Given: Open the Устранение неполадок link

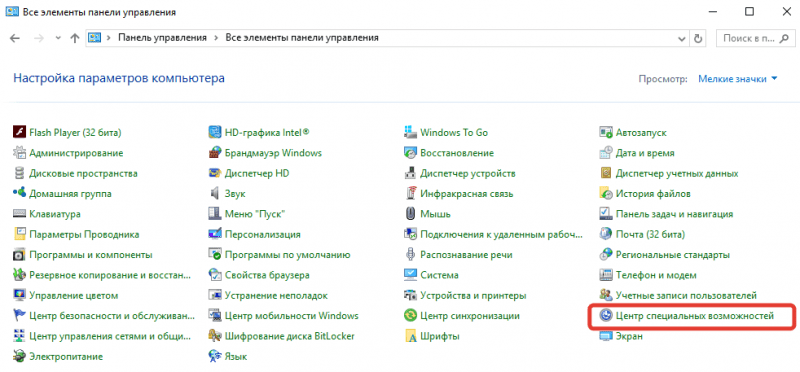Looking at the screenshot, I should [x=277, y=295].
